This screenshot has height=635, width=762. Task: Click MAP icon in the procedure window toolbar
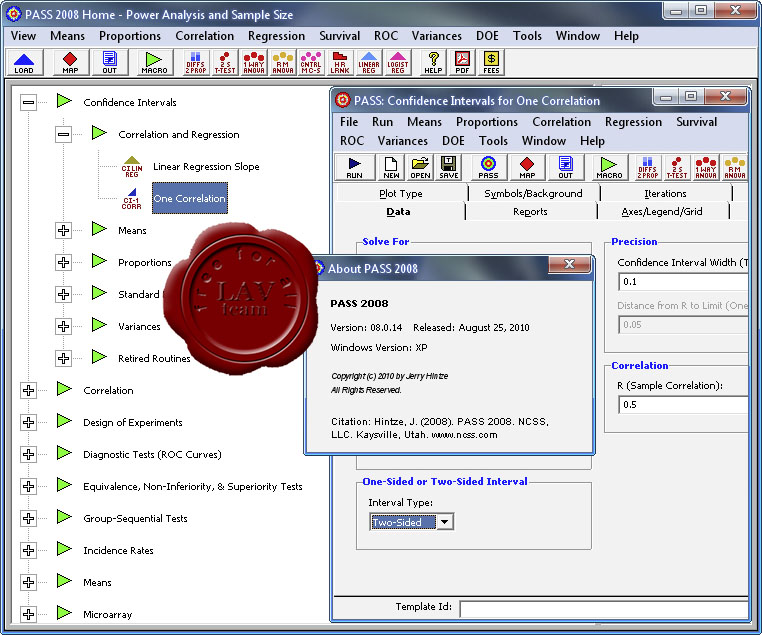tap(527, 168)
